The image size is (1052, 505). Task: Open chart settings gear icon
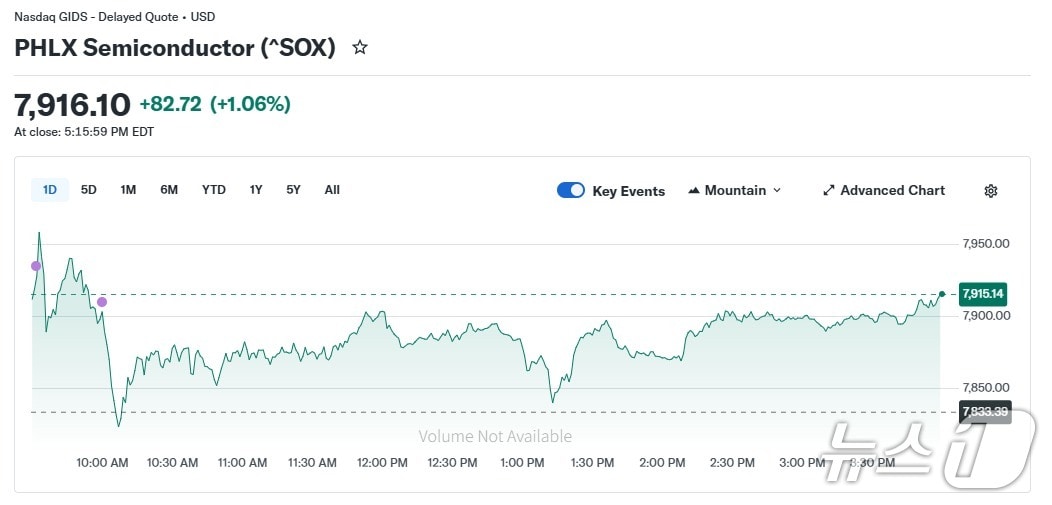[990, 190]
